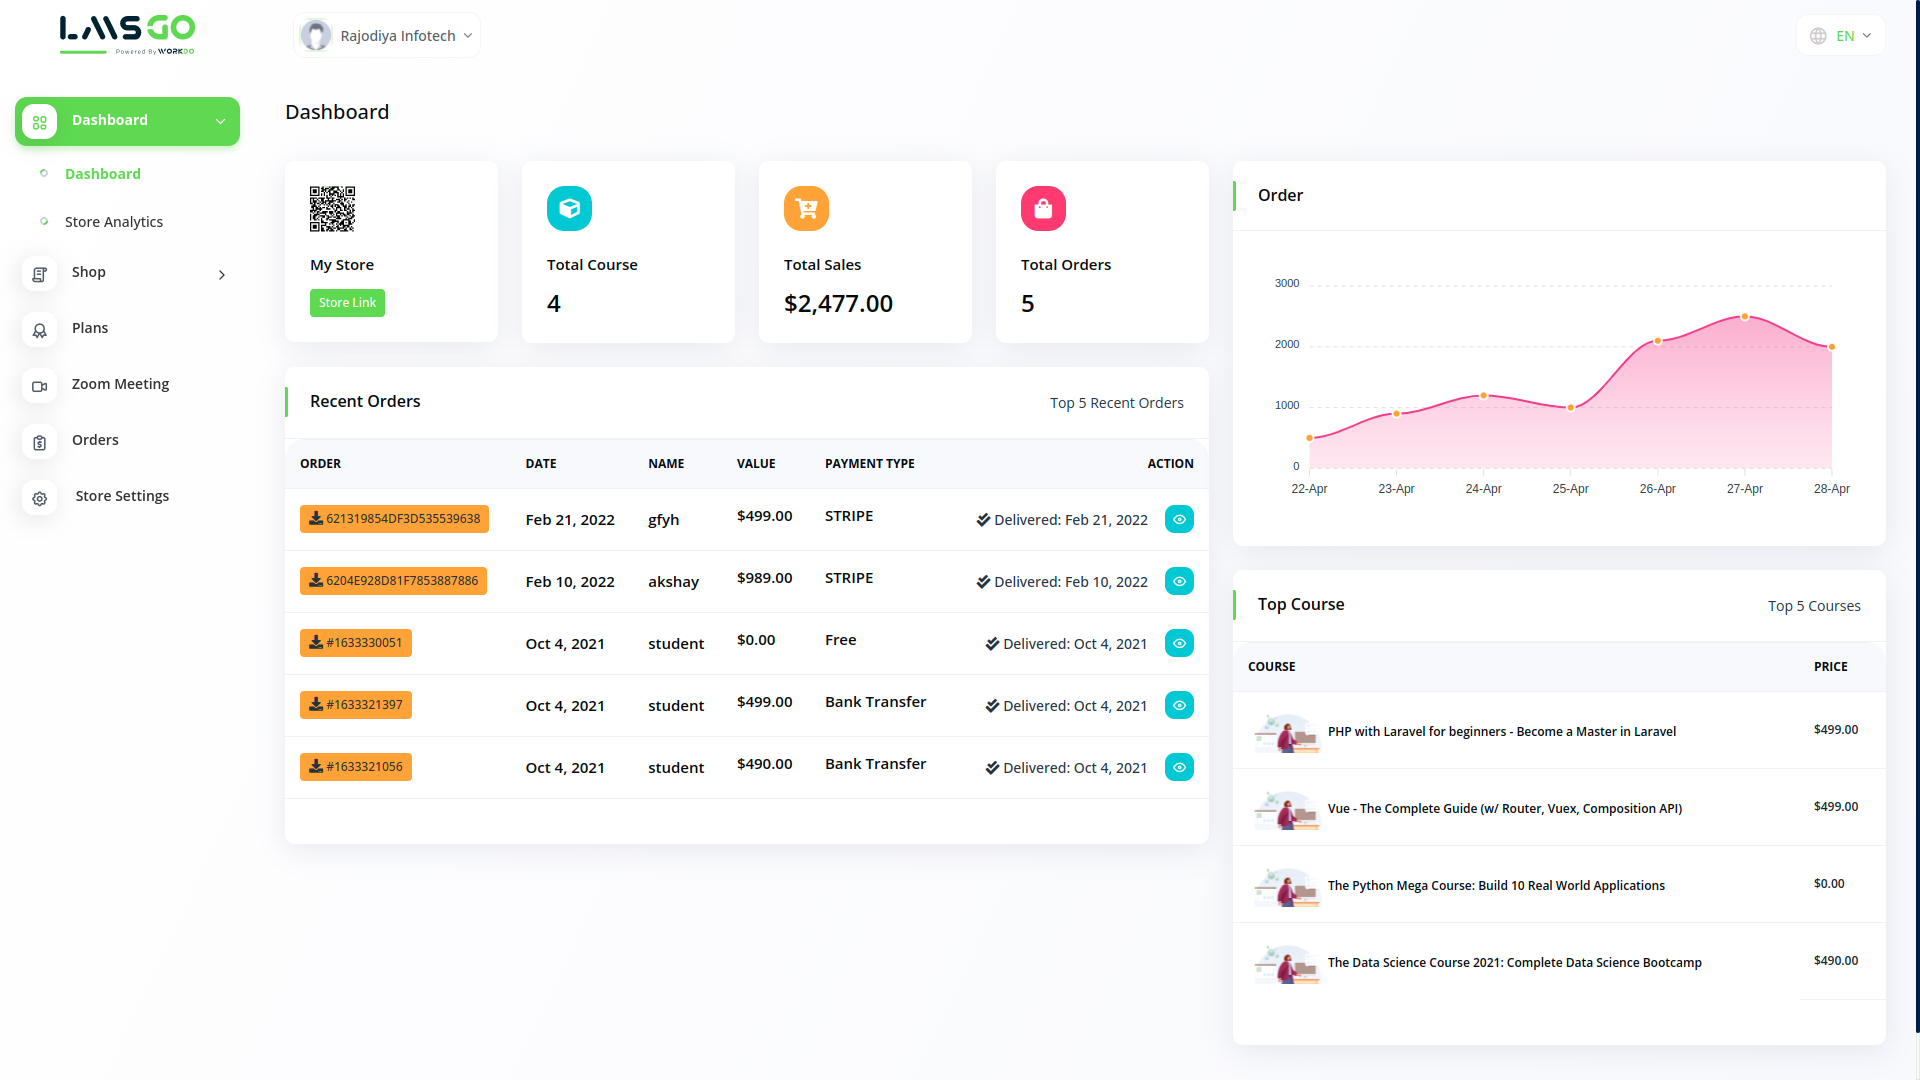Click the Shop sidebar icon
Screen dimensions: 1920x1080
[39, 274]
